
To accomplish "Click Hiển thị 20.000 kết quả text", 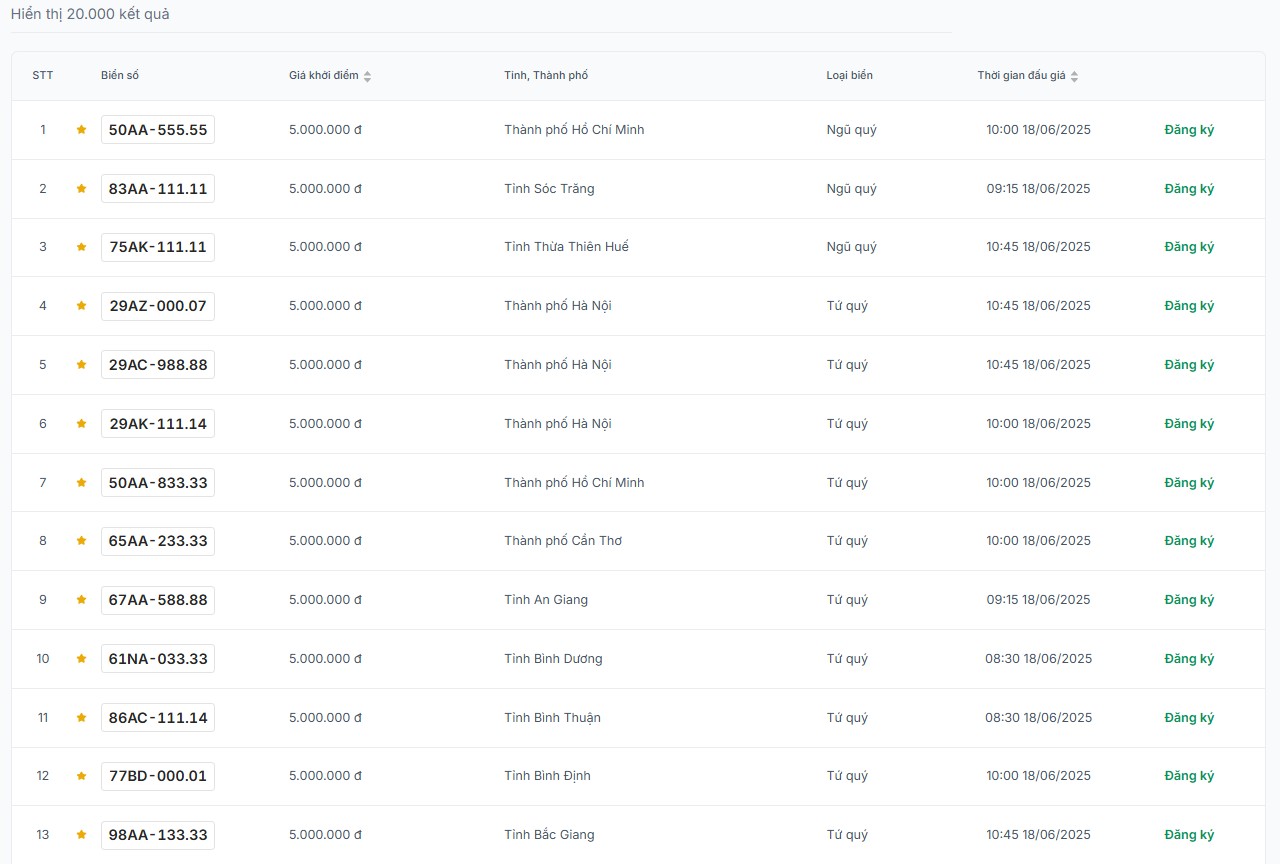I will pyautogui.click(x=90, y=15).
